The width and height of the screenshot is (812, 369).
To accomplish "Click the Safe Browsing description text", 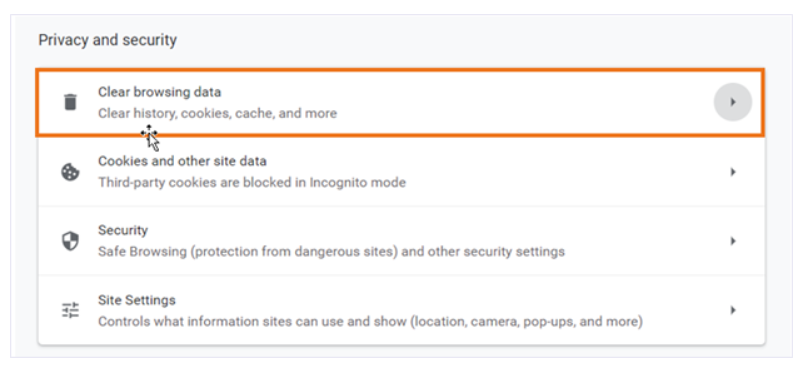I will click(x=331, y=252).
